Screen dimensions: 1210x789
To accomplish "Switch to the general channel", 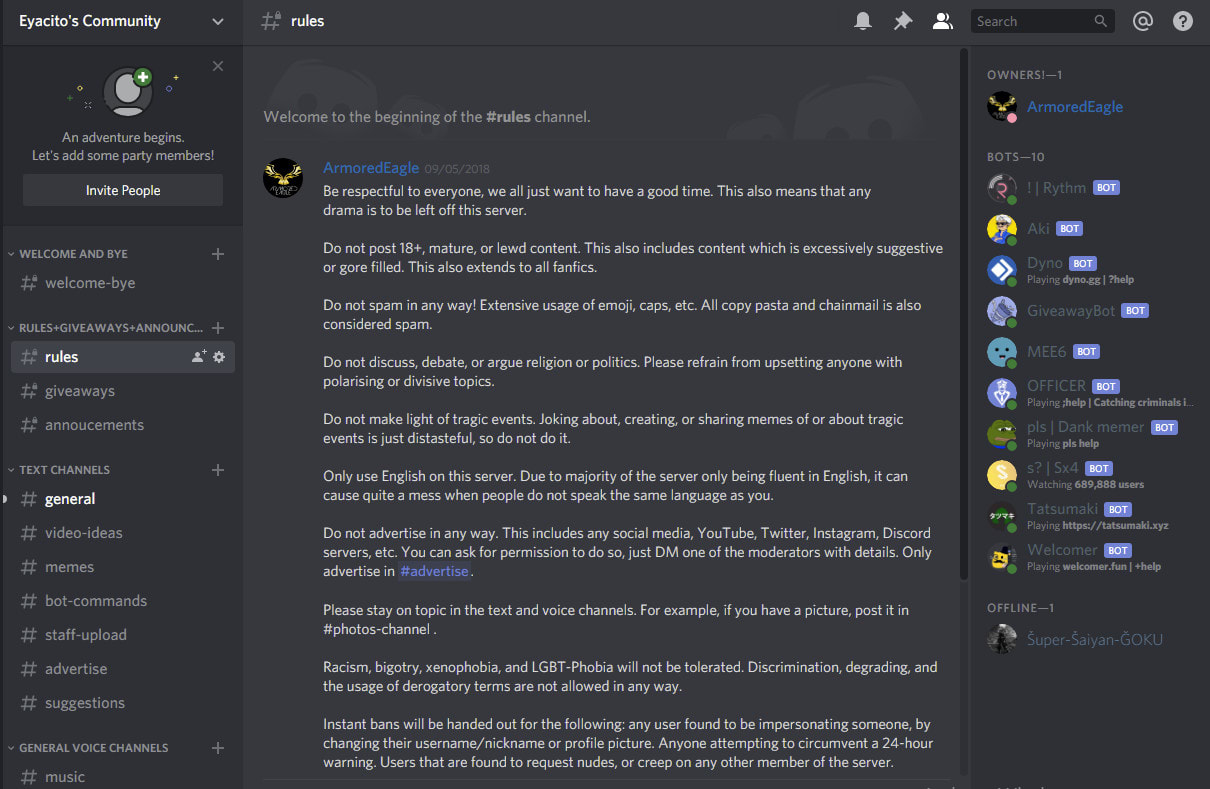I will pyautogui.click(x=70, y=499).
